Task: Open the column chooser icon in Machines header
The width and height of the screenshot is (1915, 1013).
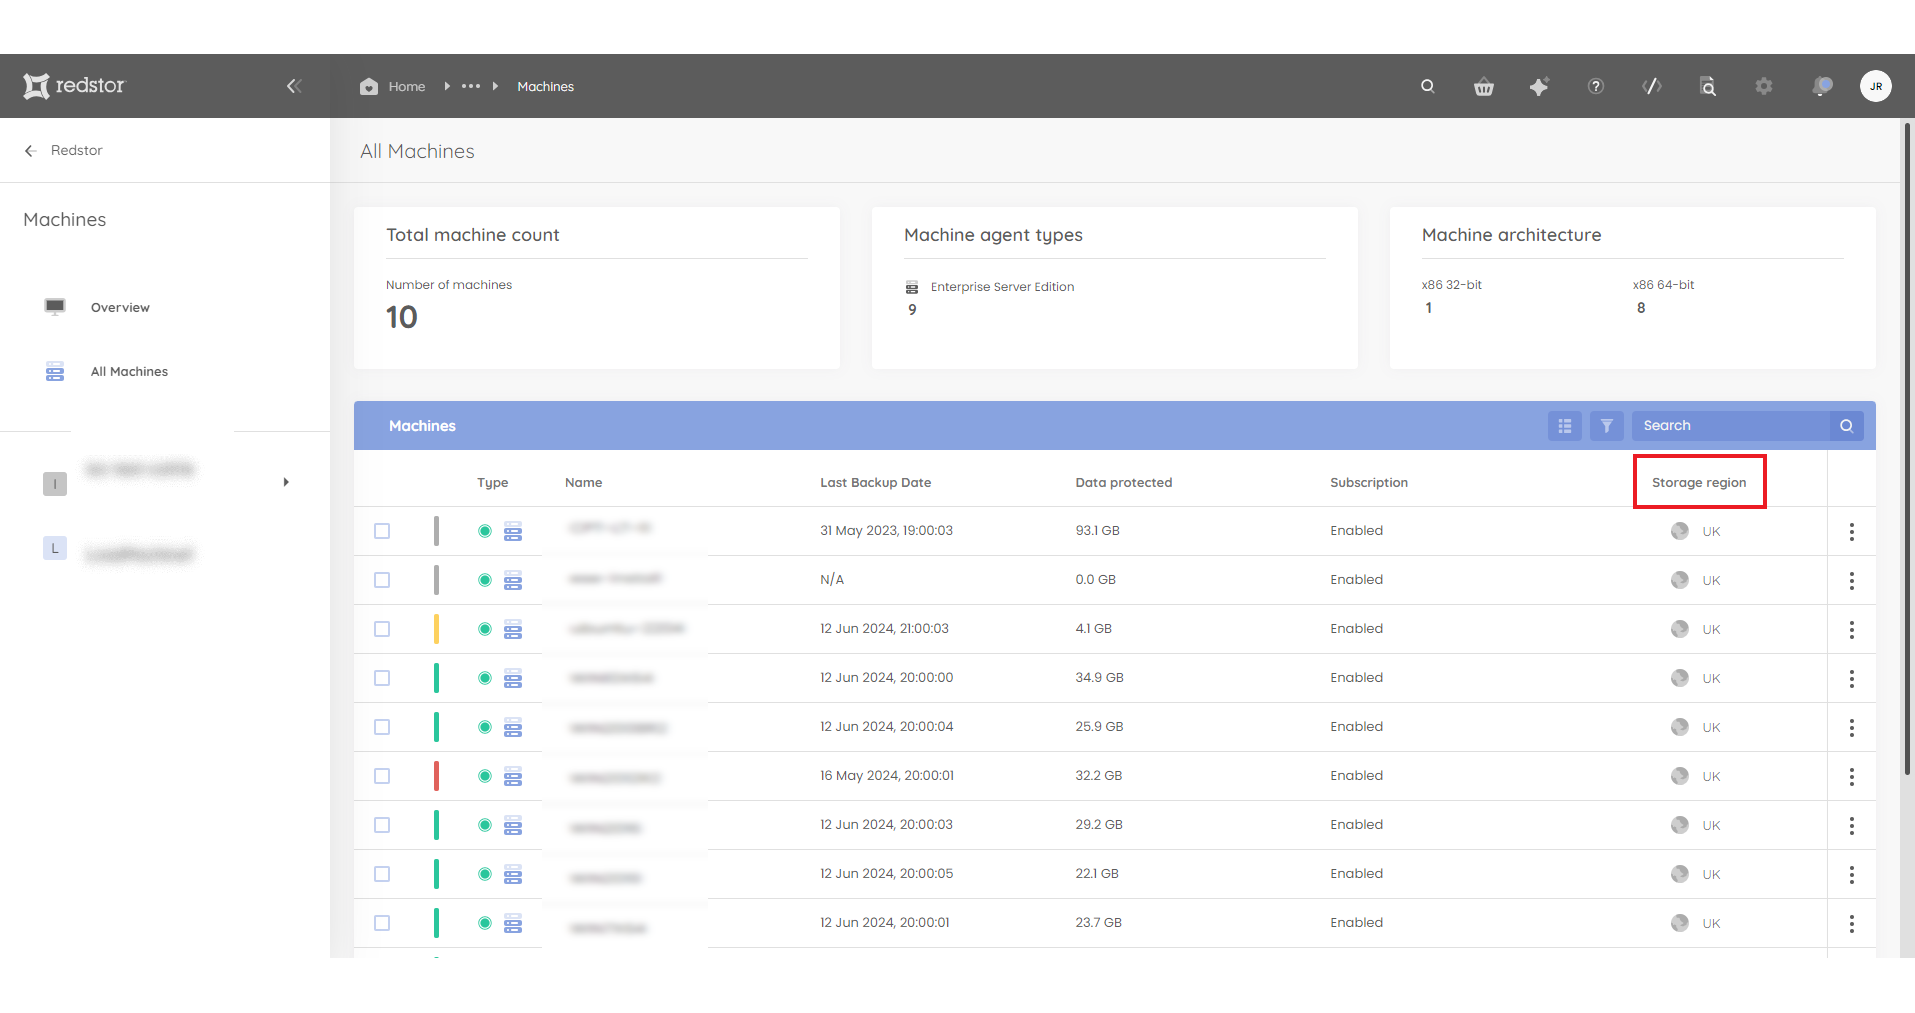Action: click(1565, 426)
